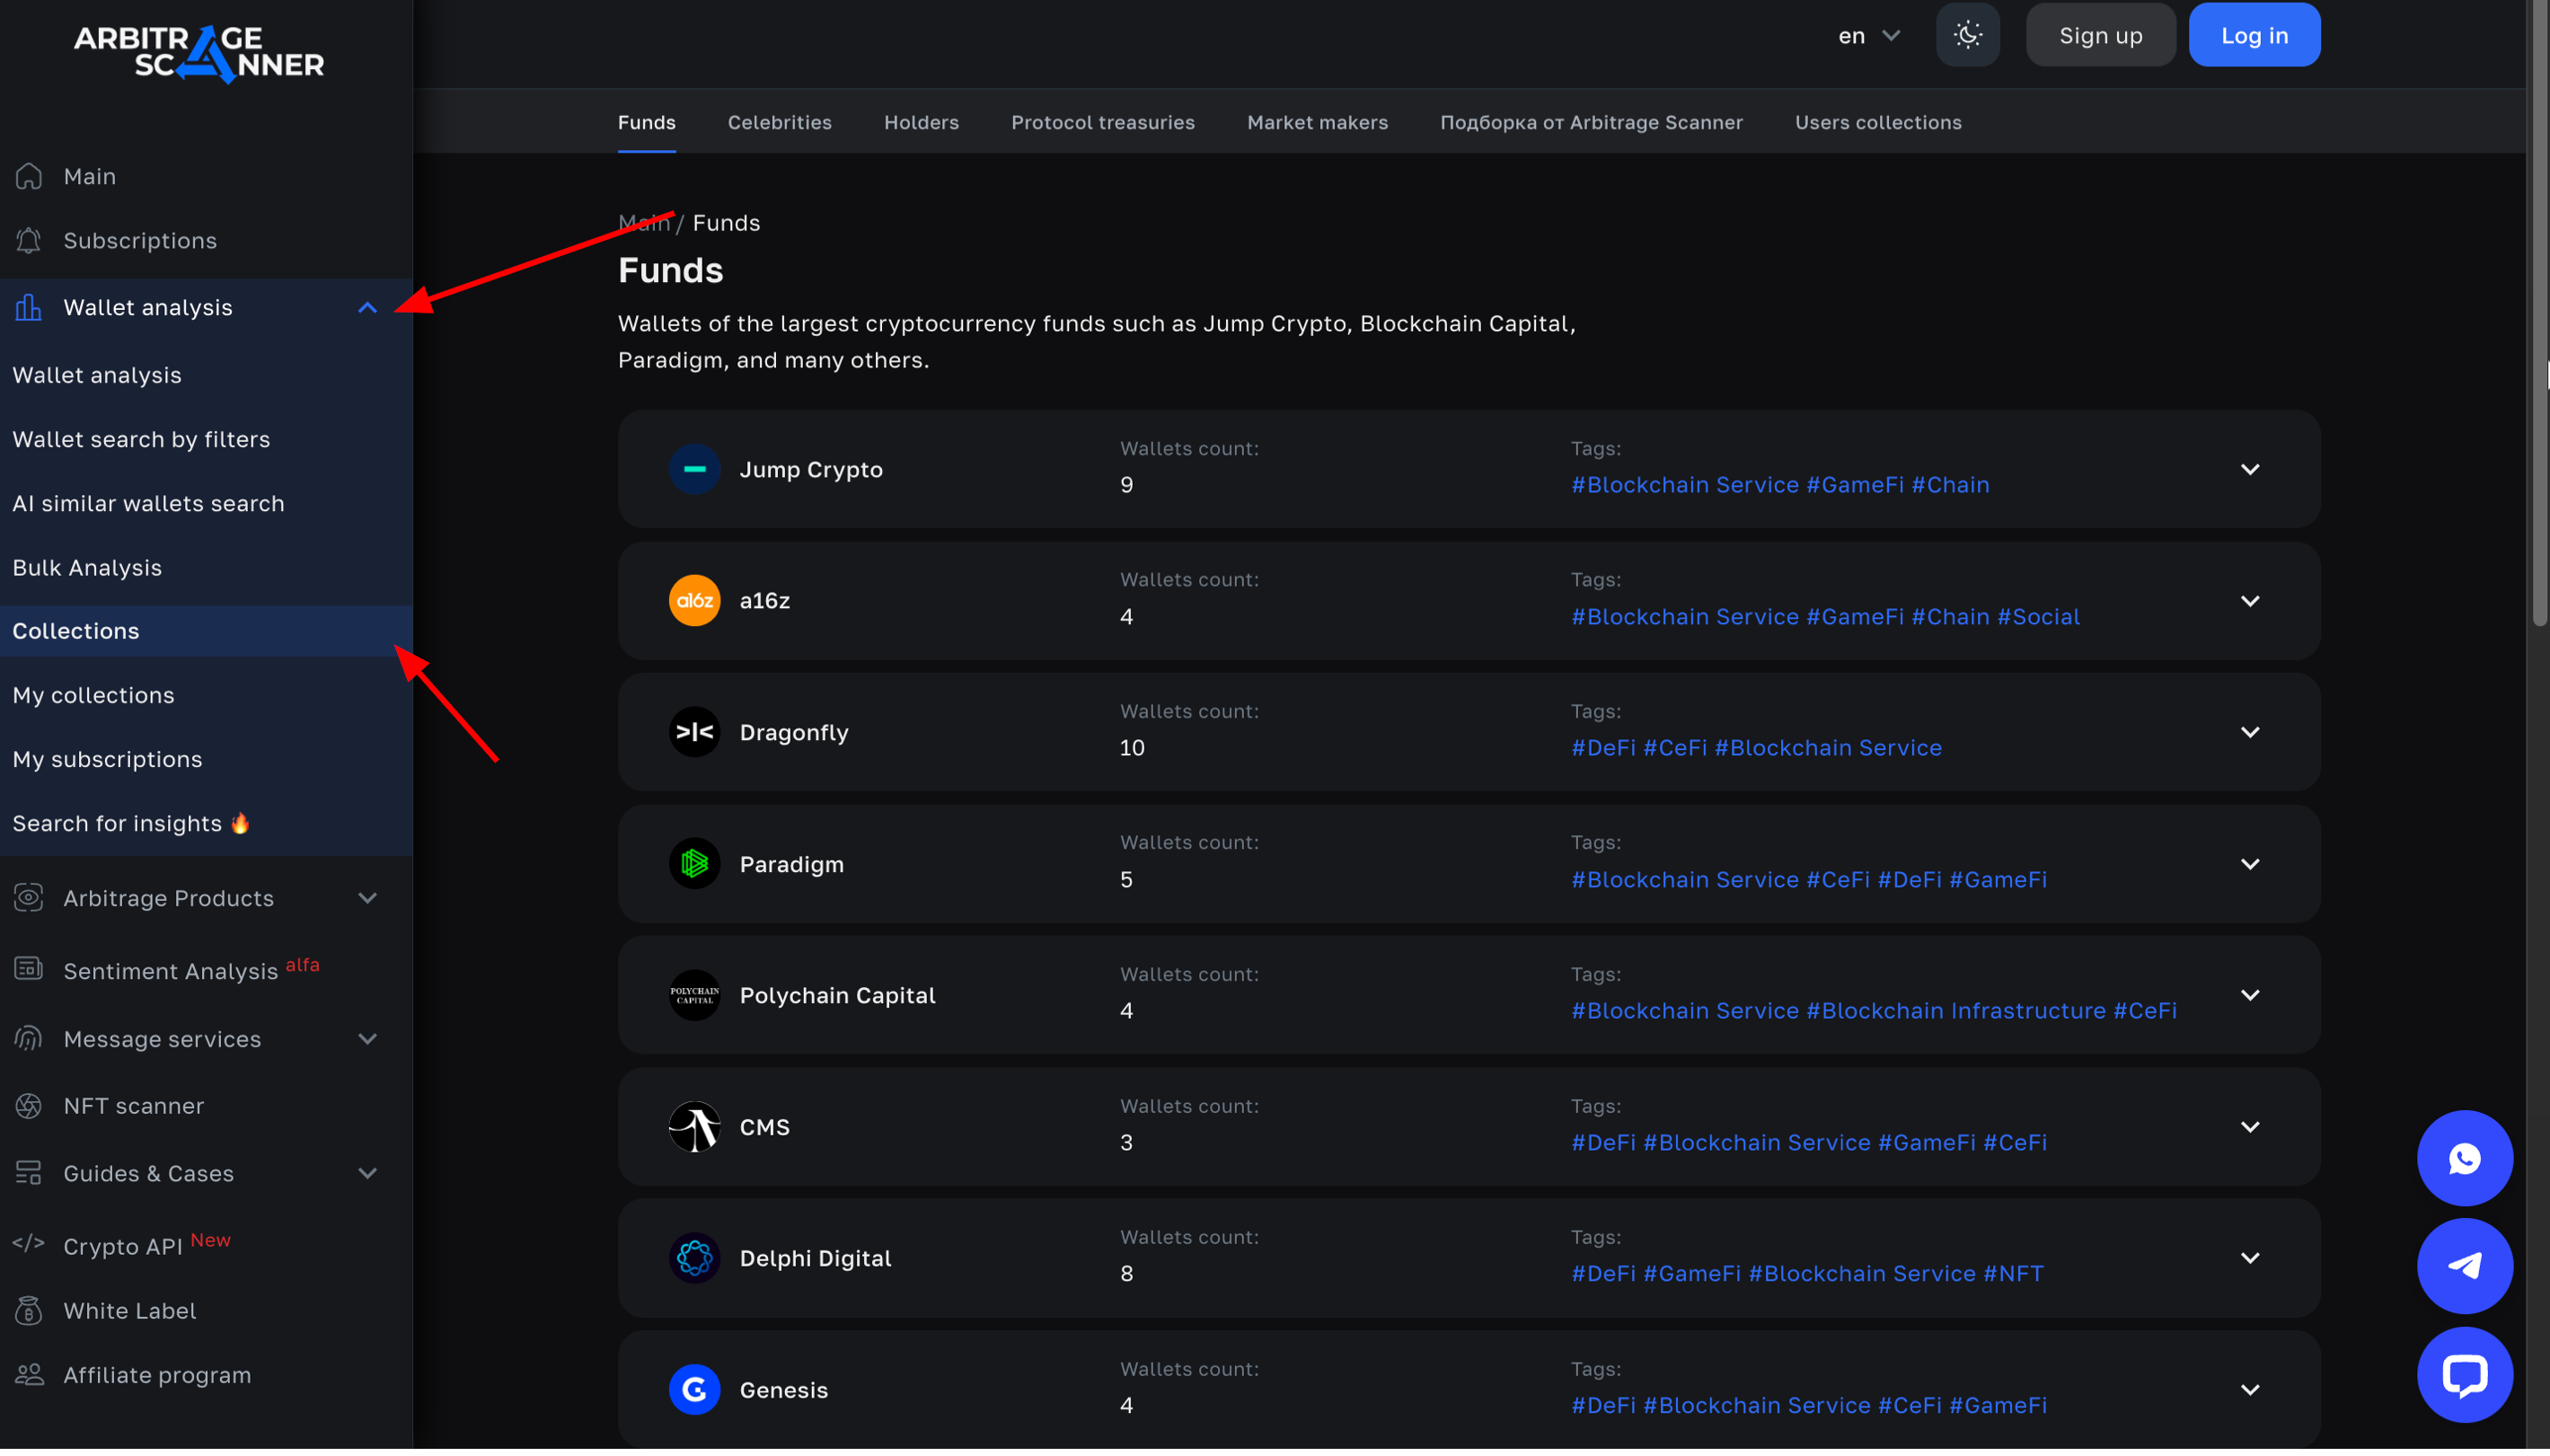
Task: Click #NFT tag in Delphi Digital row
Action: 2013,1274
